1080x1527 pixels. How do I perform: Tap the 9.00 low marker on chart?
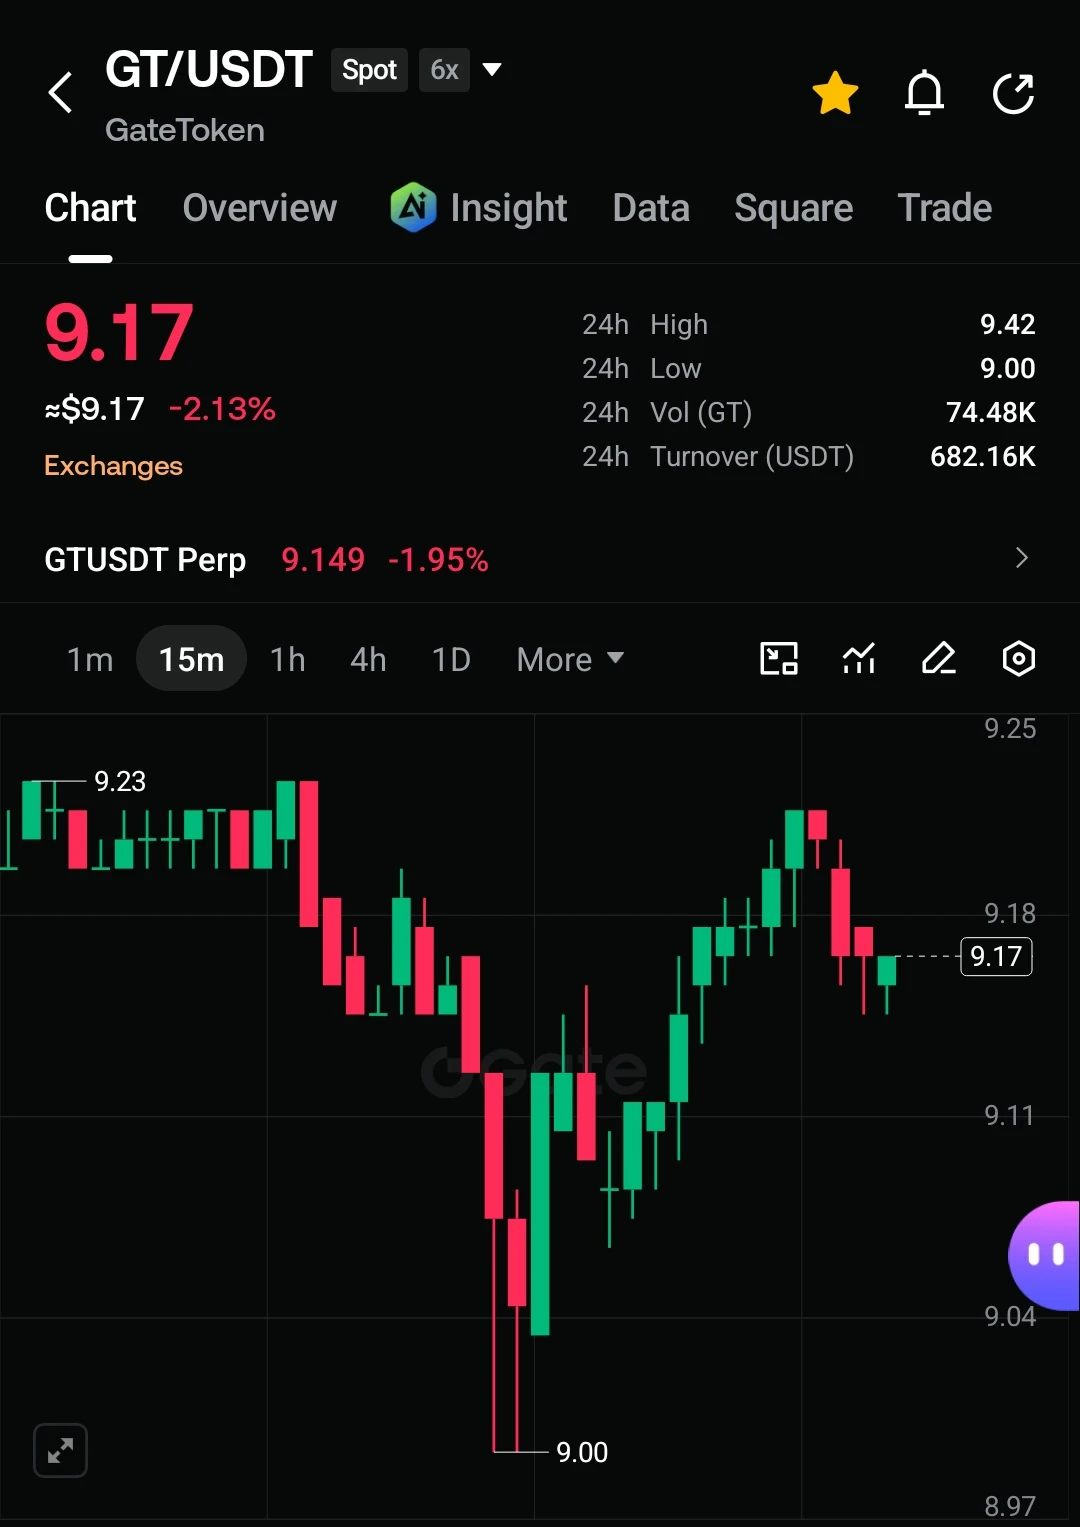[582, 1452]
